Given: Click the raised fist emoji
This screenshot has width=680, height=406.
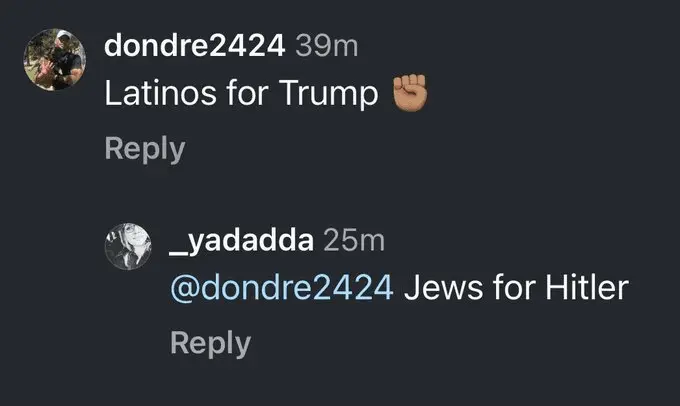Looking at the screenshot, I should pos(407,95).
